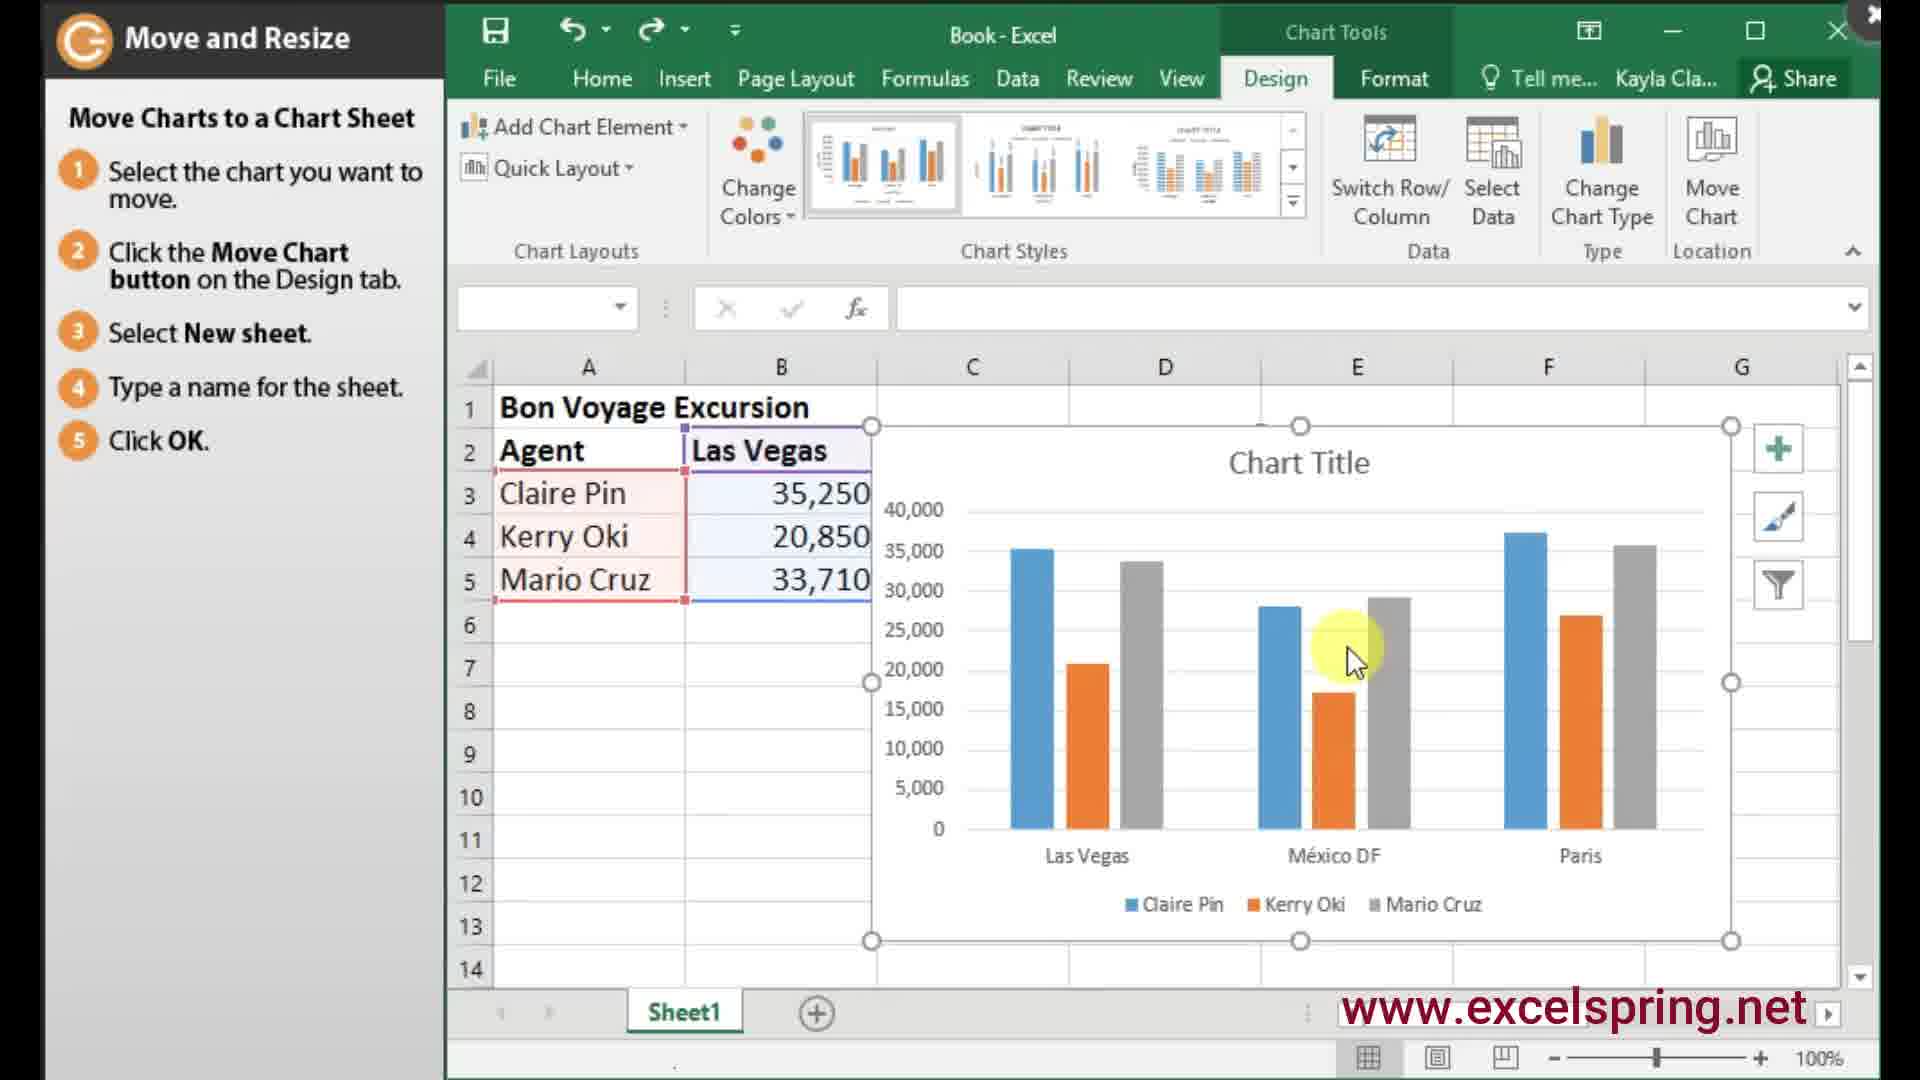The width and height of the screenshot is (1920, 1080).
Task: Switch to Page Layout view icon
Action: [x=1437, y=1058]
